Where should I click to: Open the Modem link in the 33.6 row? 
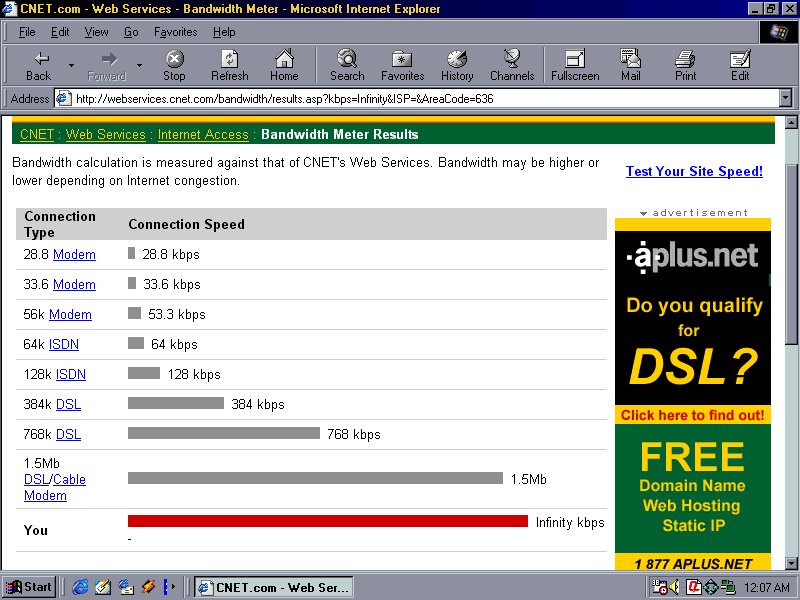(74, 285)
